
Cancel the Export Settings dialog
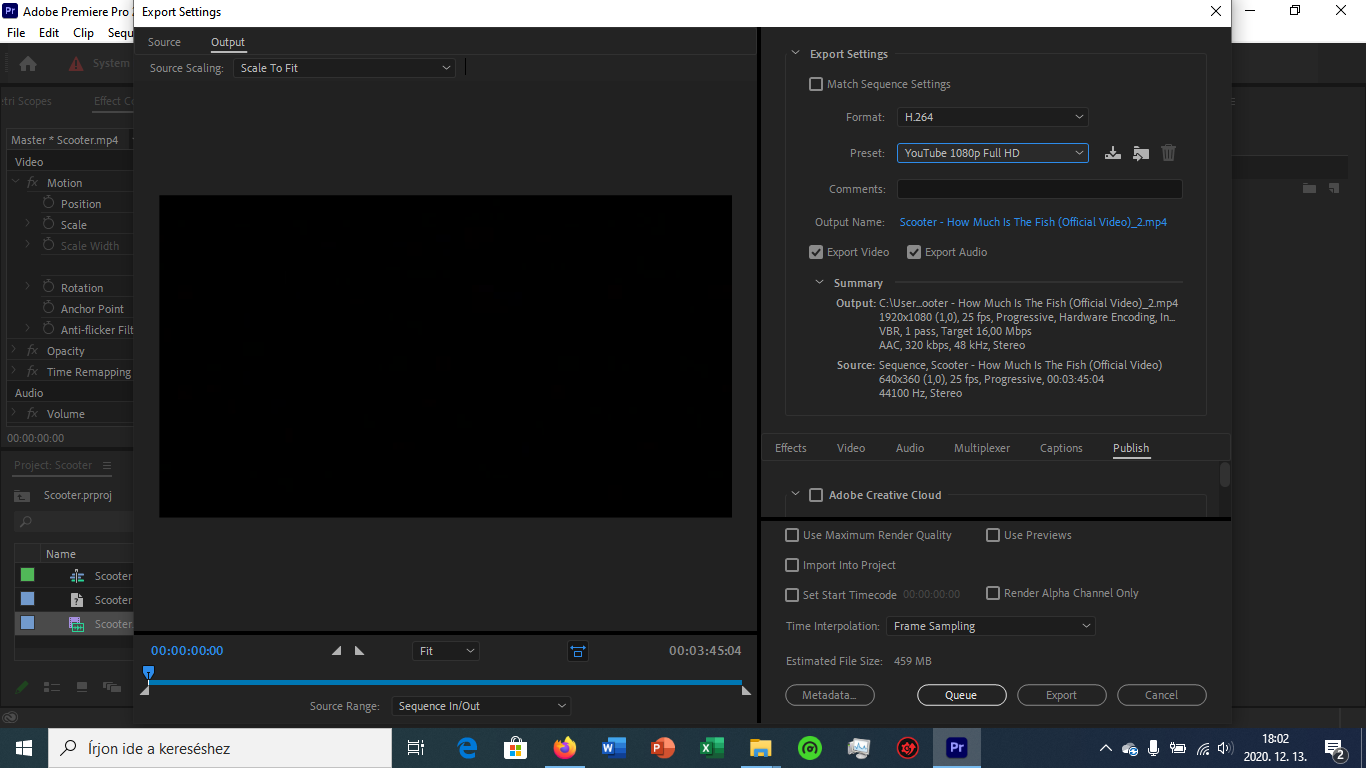pos(1162,695)
